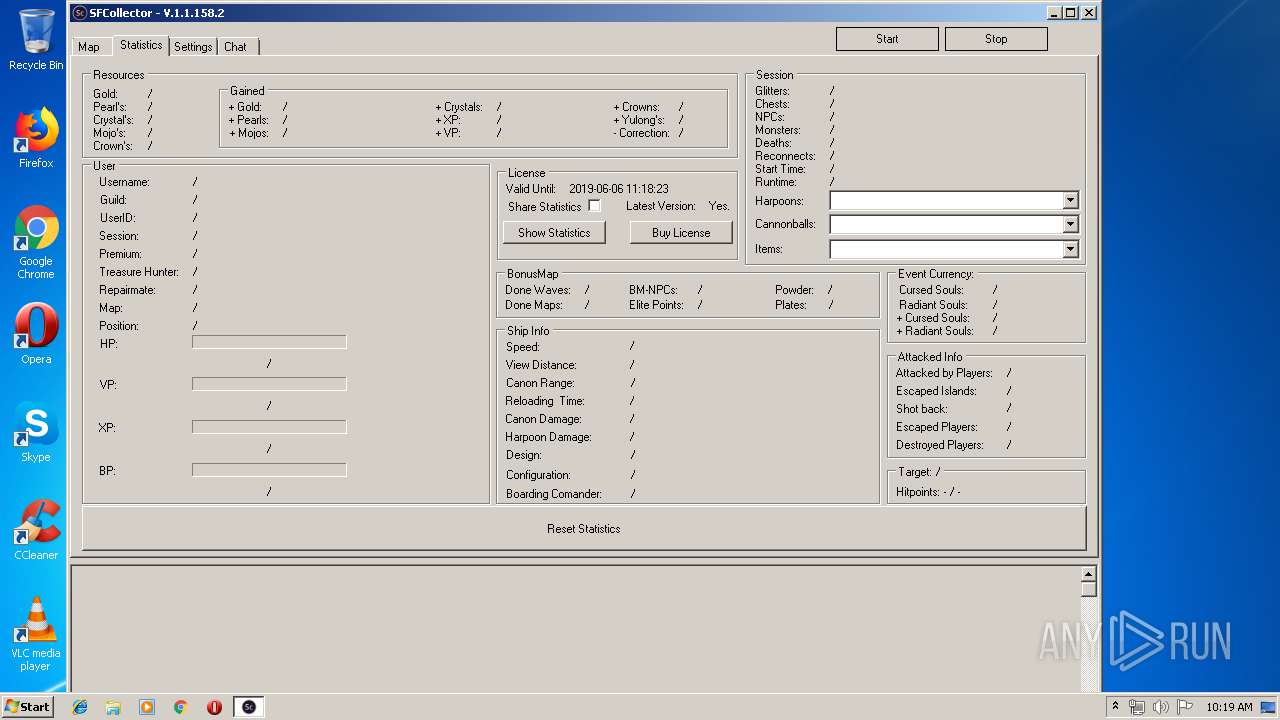Open VLC media player shortcut
This screenshot has width=1280, height=720.
[36, 634]
